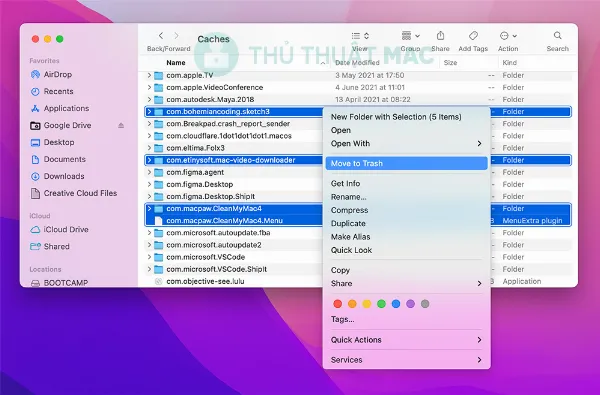
Task: Choose Tags… in context menu
Action: 406,319
